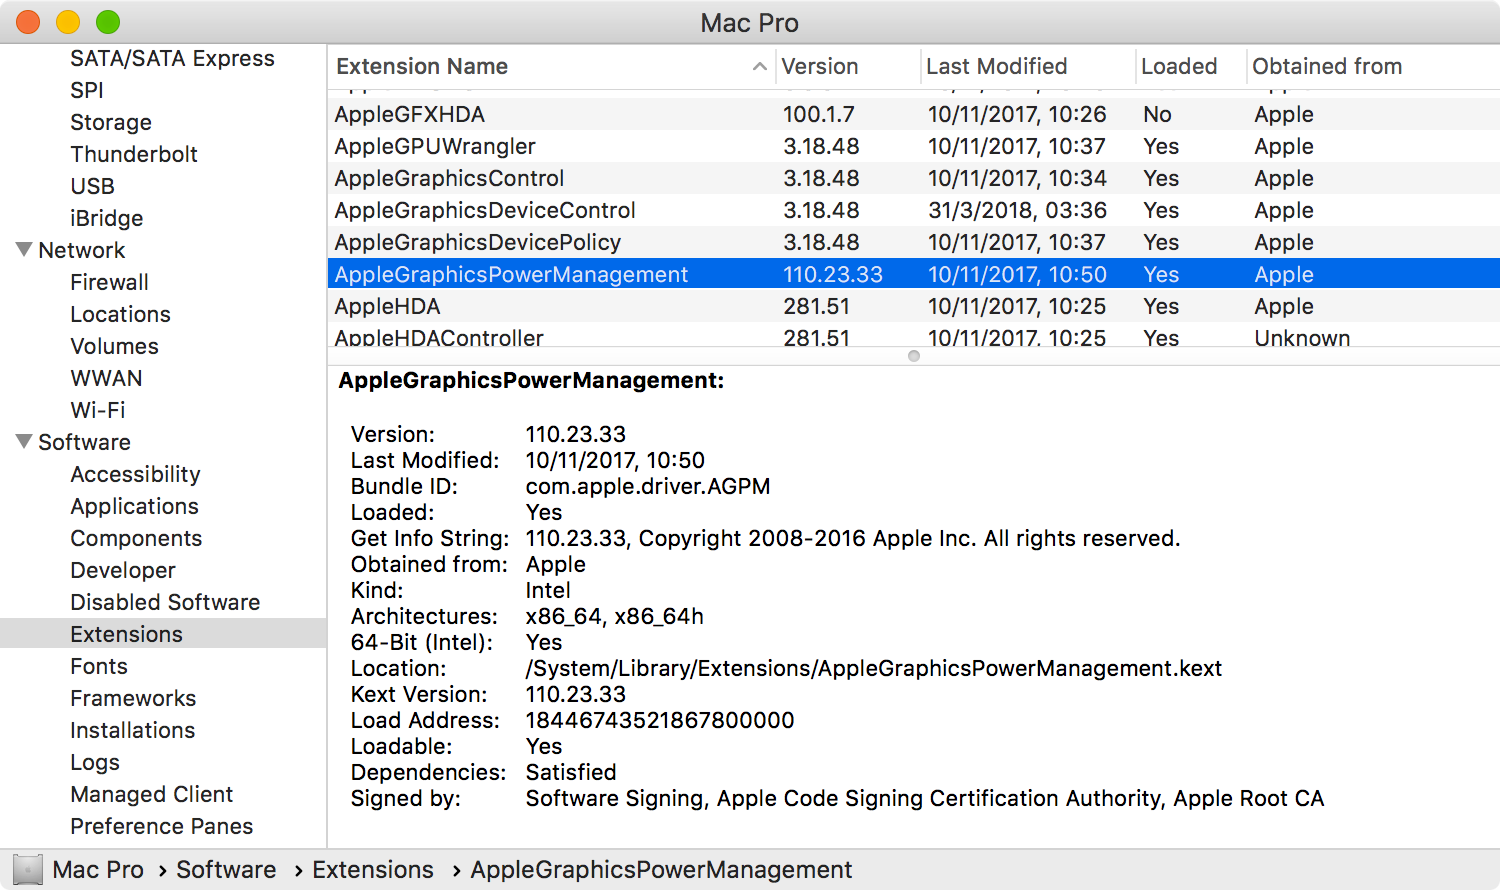1500x890 pixels.
Task: Click the Load Address value 18446743521867800000
Action: (660, 720)
